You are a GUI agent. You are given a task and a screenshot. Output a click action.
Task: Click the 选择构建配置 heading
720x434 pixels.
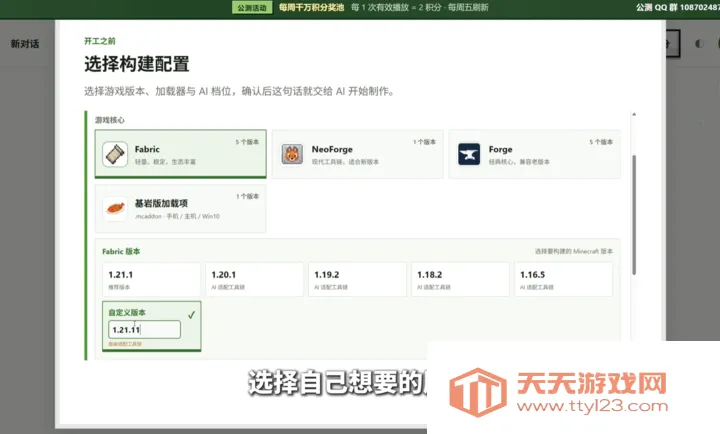click(137, 64)
